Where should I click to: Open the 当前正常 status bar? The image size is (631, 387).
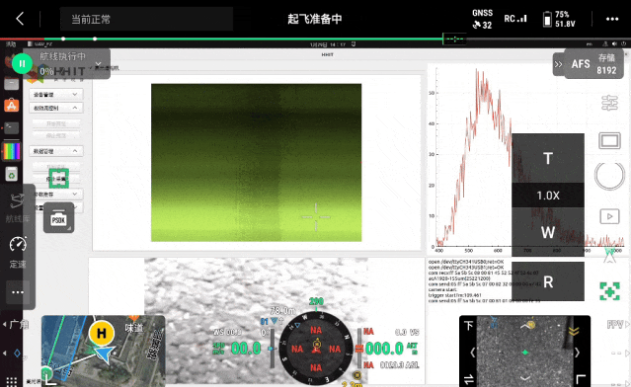[146, 19]
